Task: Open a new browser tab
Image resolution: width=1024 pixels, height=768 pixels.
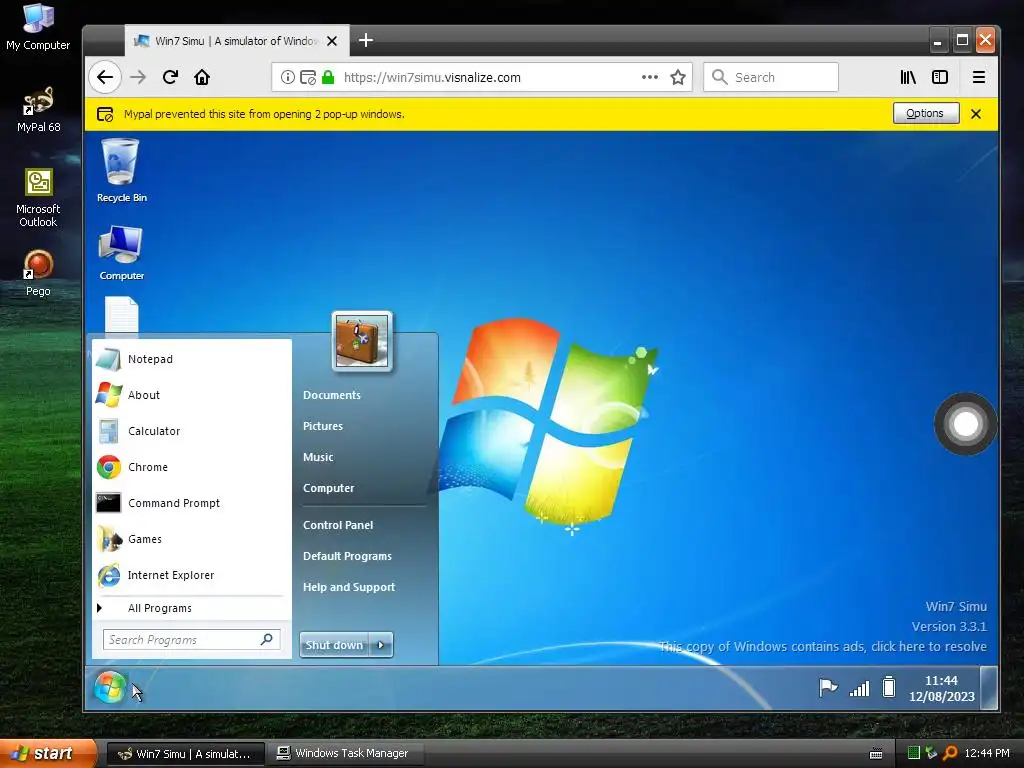Action: click(366, 40)
